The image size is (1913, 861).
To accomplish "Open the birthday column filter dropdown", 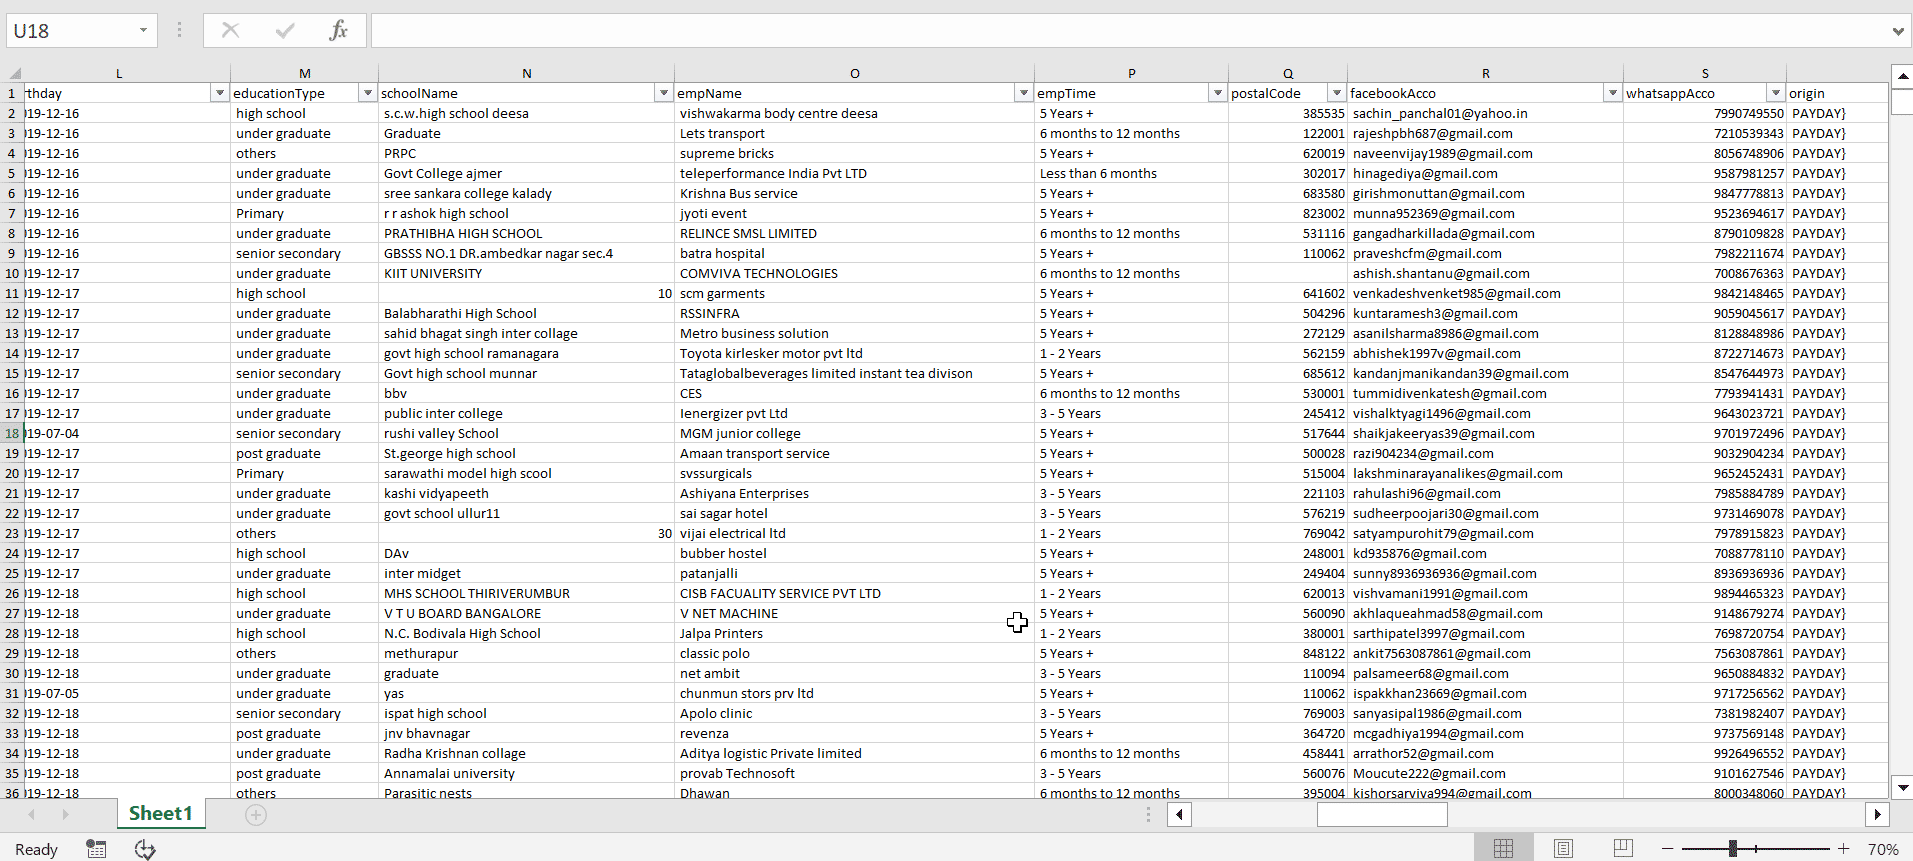I will (220, 93).
